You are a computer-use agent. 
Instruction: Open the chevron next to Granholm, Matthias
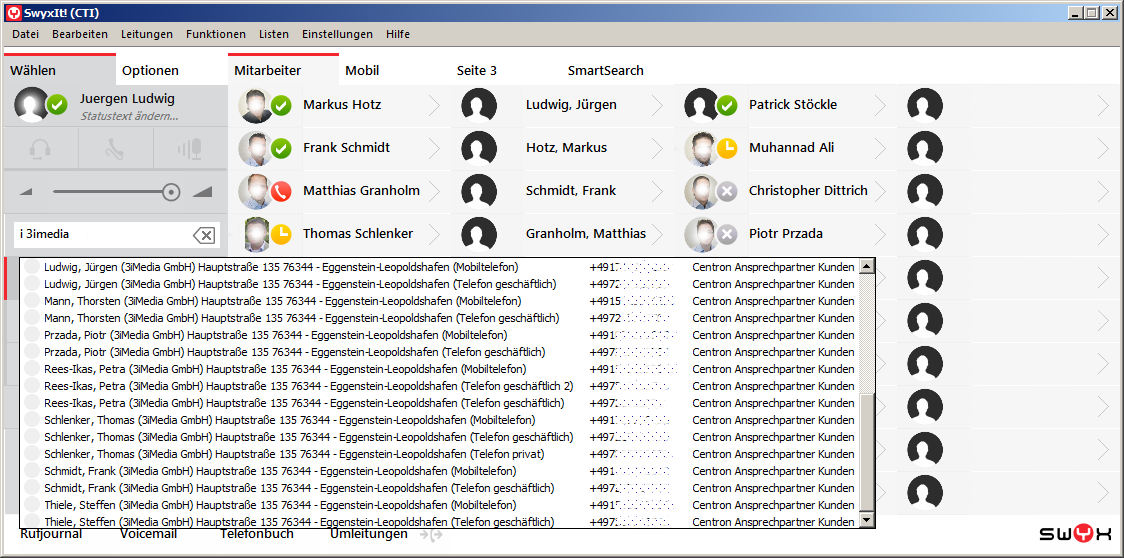pos(657,234)
